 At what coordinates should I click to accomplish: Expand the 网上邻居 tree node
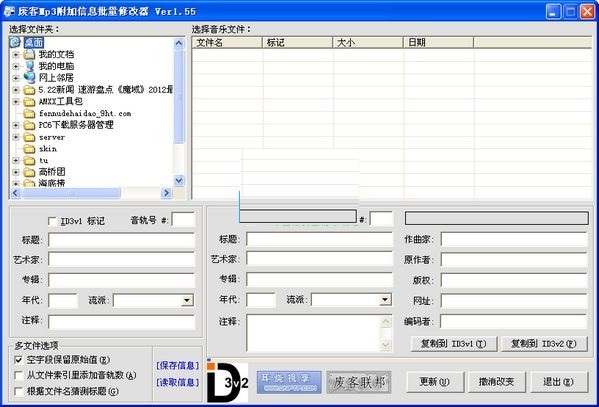pos(16,78)
